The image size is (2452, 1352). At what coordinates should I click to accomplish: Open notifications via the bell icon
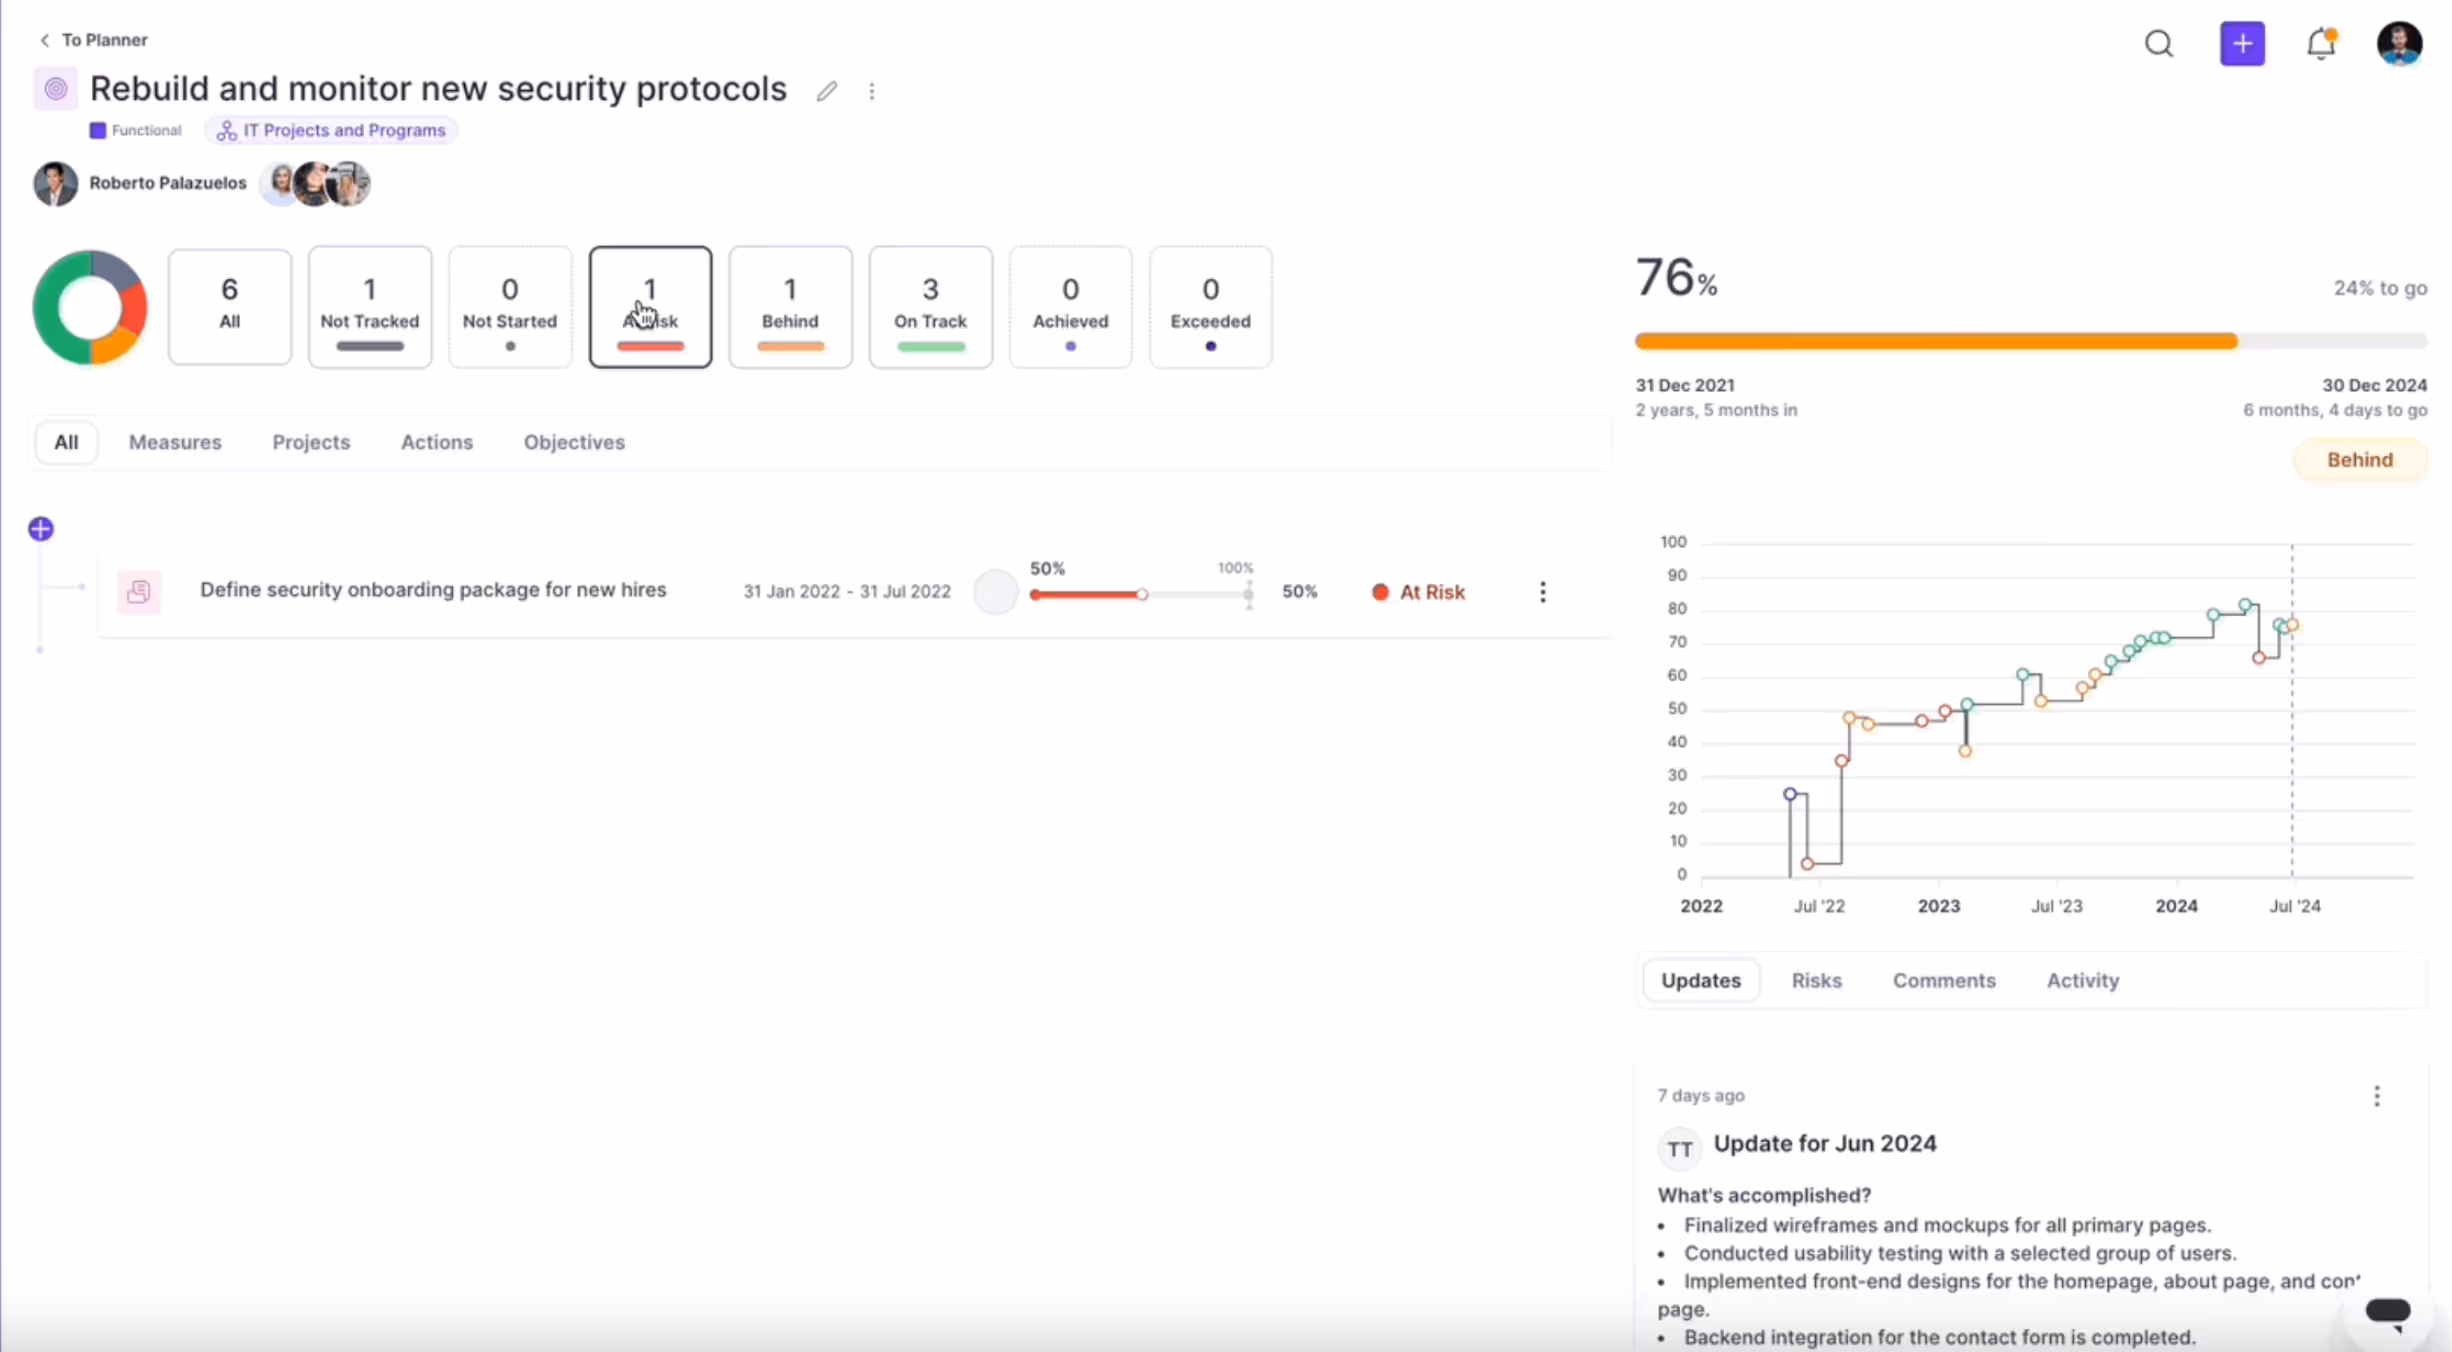[2321, 44]
